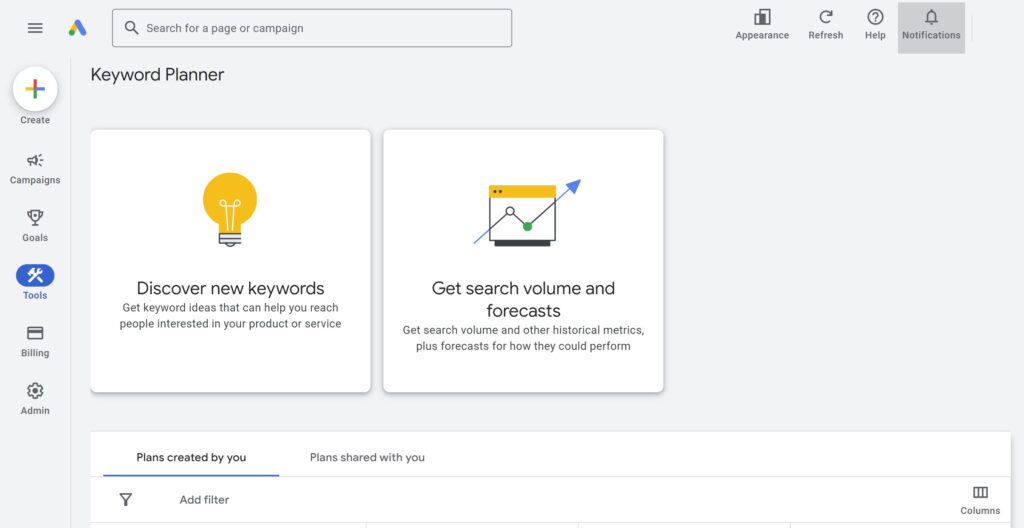
Task: Click Add filter
Action: (x=204, y=500)
